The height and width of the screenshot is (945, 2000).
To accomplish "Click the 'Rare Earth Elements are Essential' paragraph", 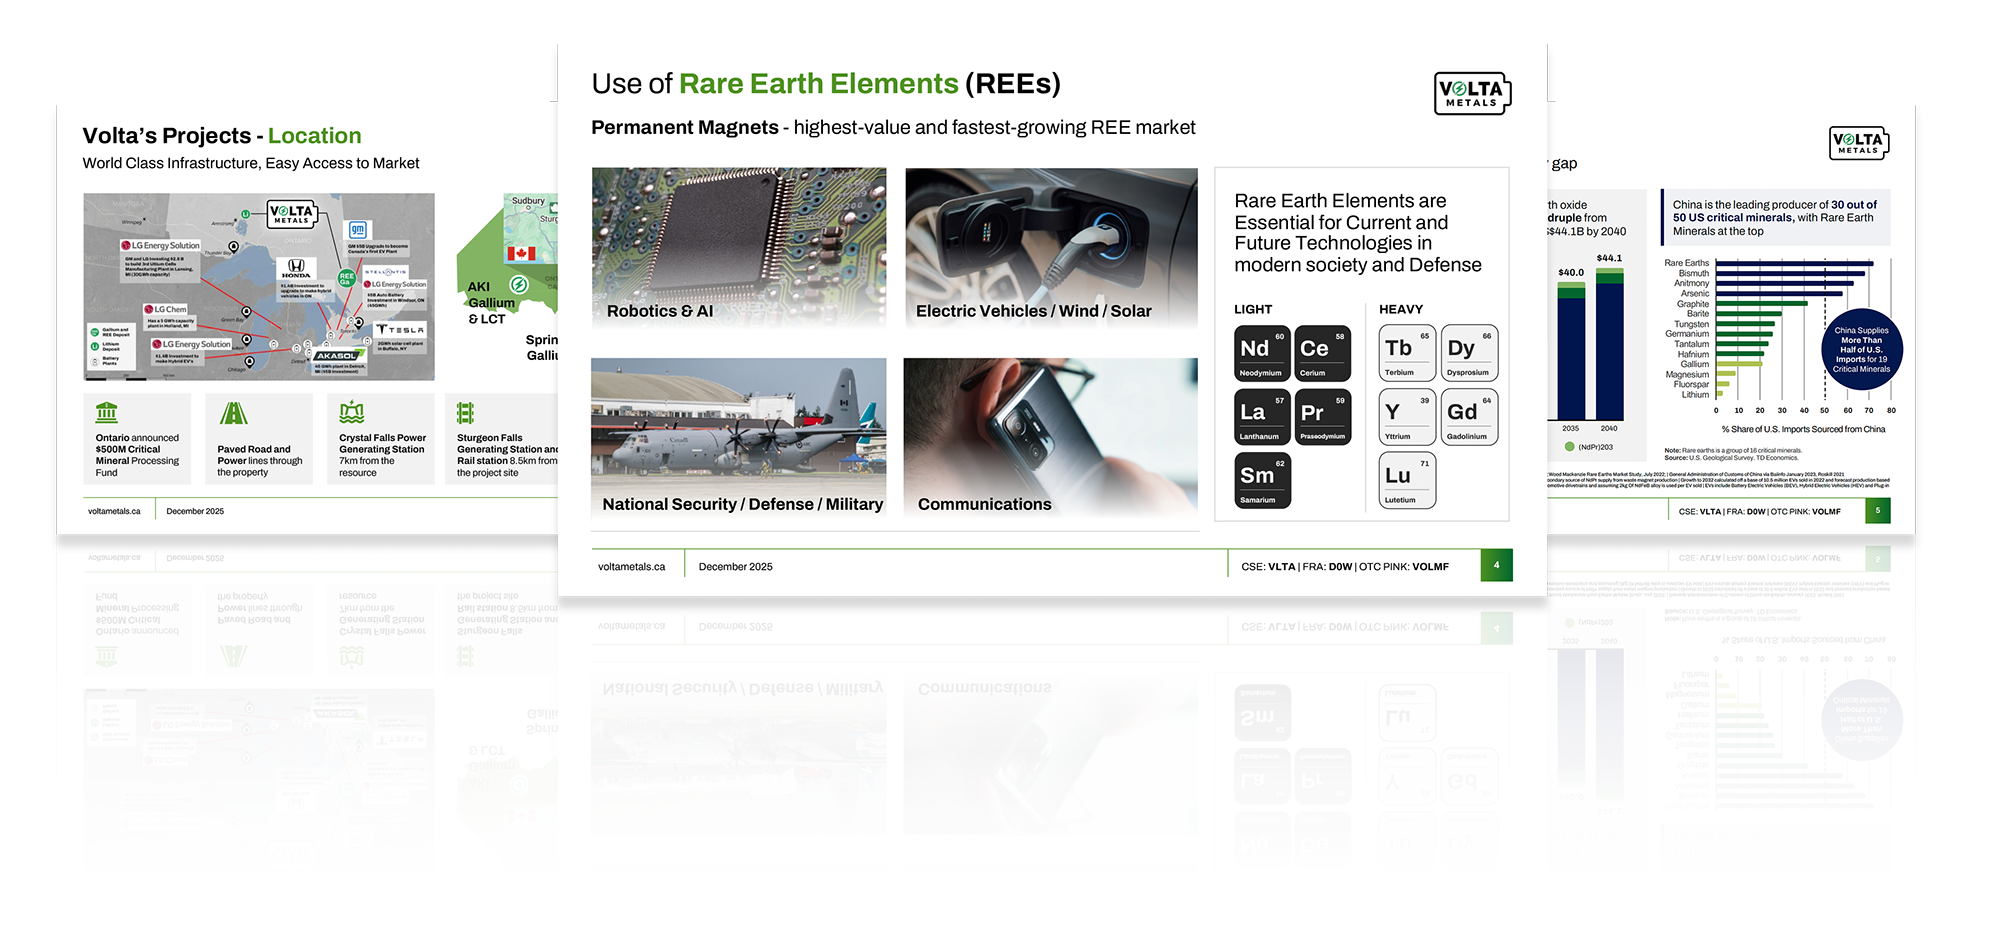I will tap(1358, 233).
